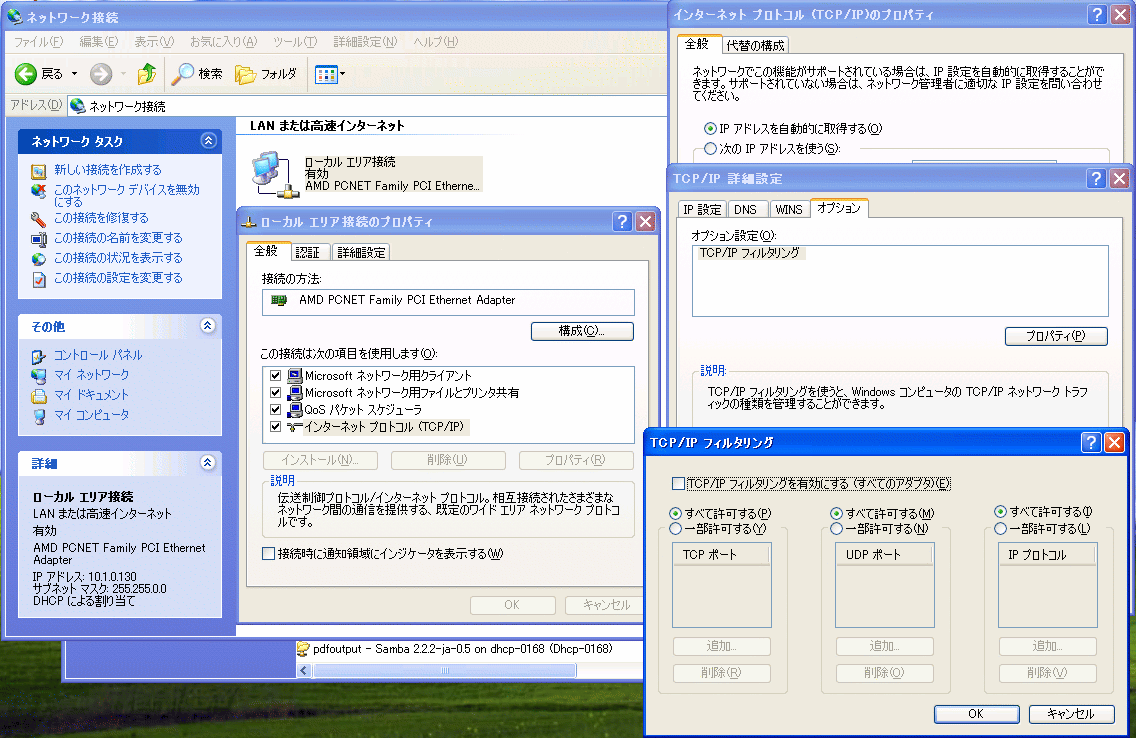Collapse the その他 sidebar panel
Screen dimensions: 1136x738
click(x=208, y=326)
